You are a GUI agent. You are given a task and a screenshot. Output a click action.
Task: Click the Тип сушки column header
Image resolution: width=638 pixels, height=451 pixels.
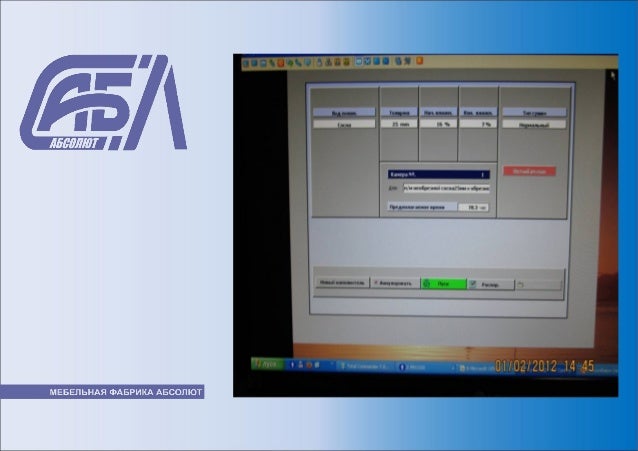pos(534,113)
